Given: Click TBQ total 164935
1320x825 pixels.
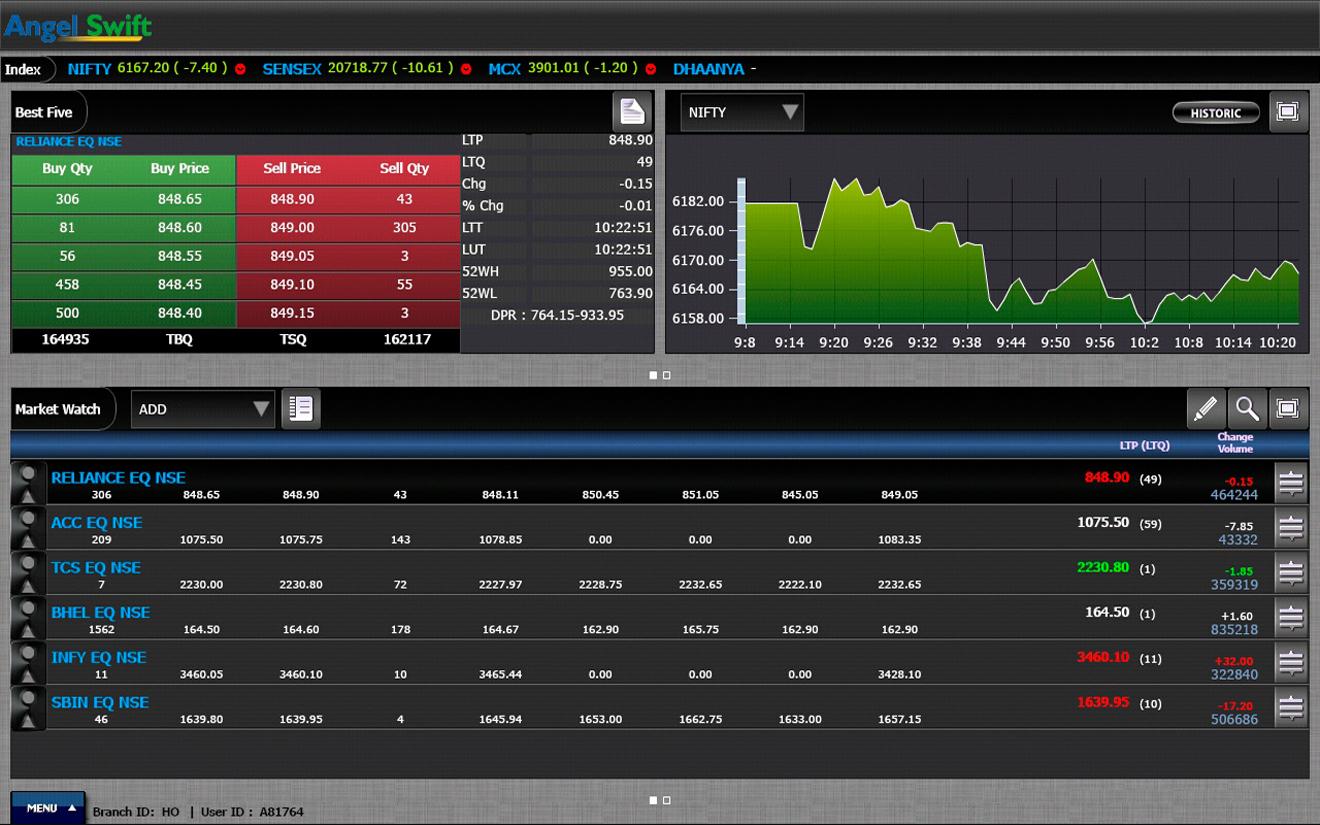Looking at the screenshot, I should 65,340.
